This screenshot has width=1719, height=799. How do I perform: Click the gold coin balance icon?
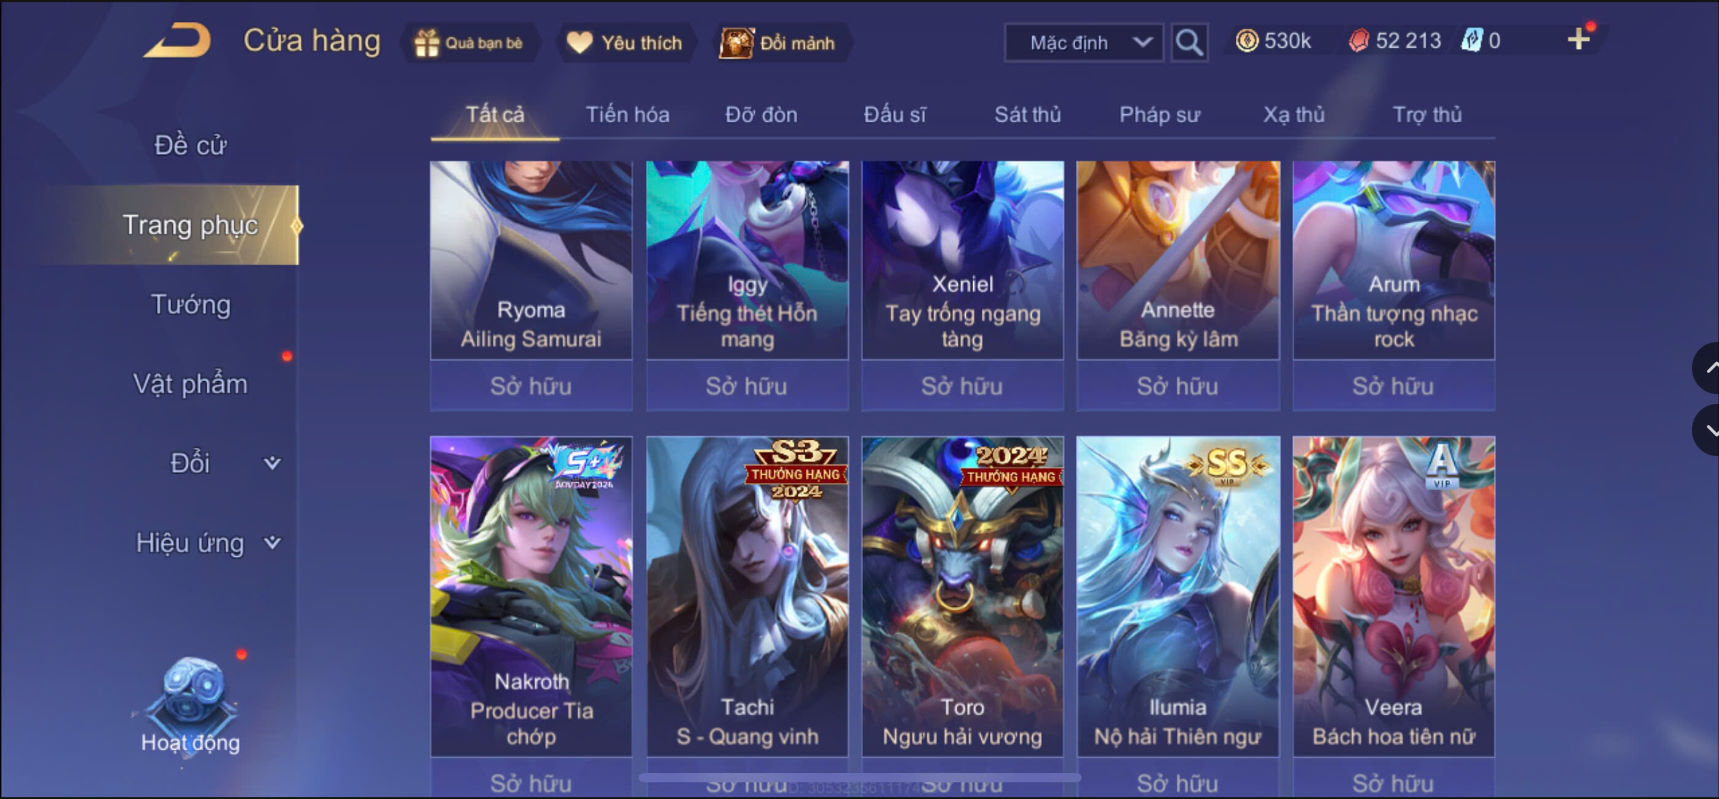pyautogui.click(x=1247, y=41)
